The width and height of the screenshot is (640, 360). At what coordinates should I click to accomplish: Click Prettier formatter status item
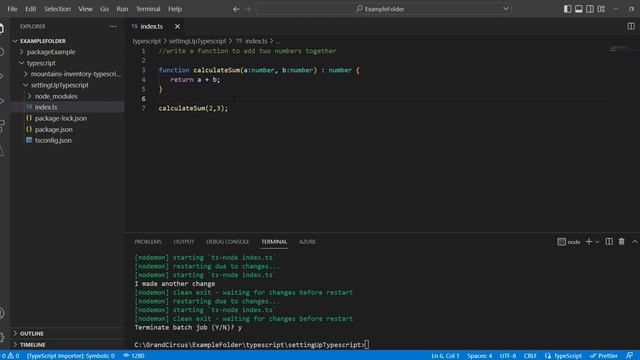[x=604, y=356]
